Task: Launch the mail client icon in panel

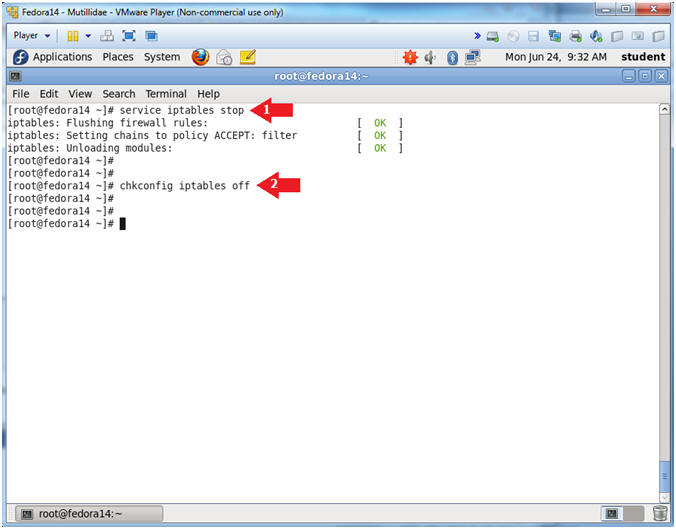Action: [224, 57]
